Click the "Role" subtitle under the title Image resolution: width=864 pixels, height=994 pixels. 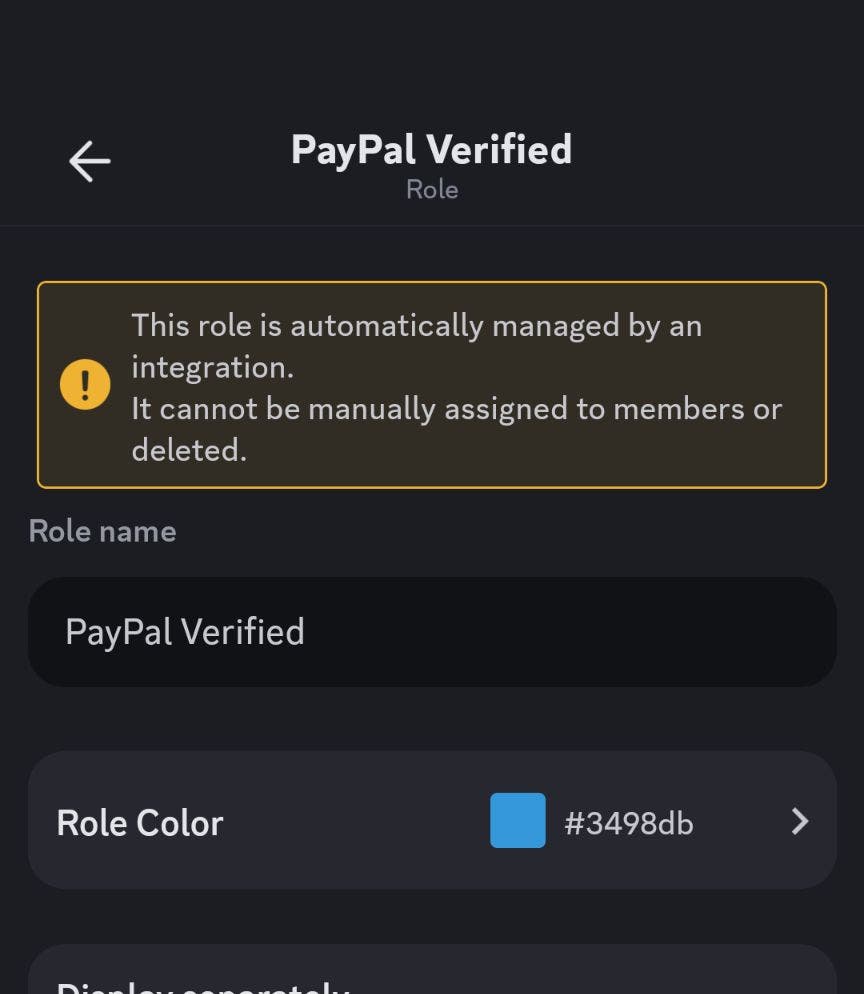point(432,189)
